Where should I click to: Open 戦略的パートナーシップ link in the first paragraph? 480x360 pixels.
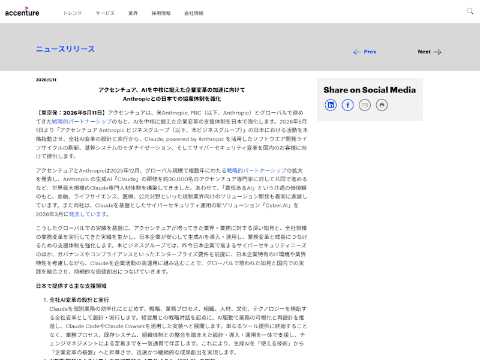pos(82,121)
